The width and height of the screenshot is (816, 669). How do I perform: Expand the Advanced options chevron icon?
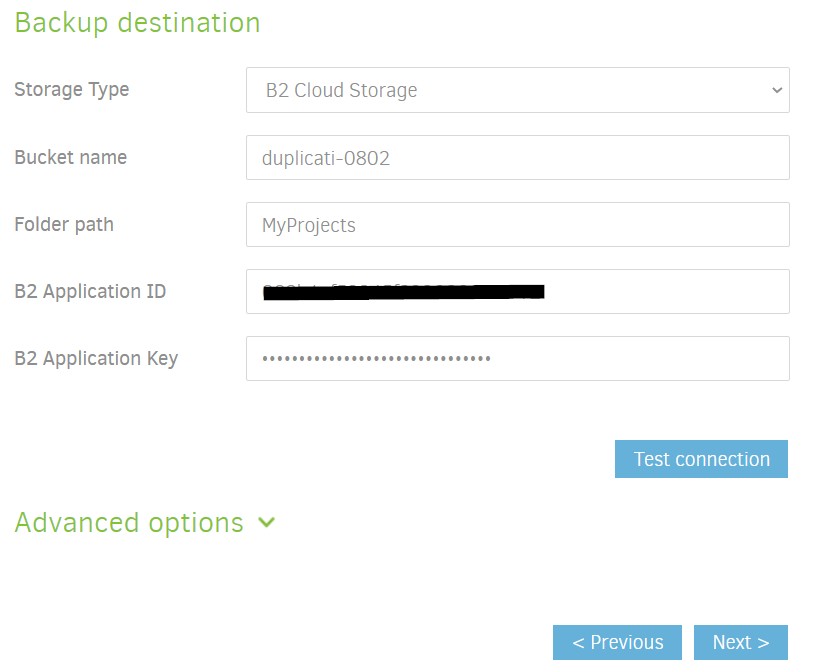(x=266, y=522)
